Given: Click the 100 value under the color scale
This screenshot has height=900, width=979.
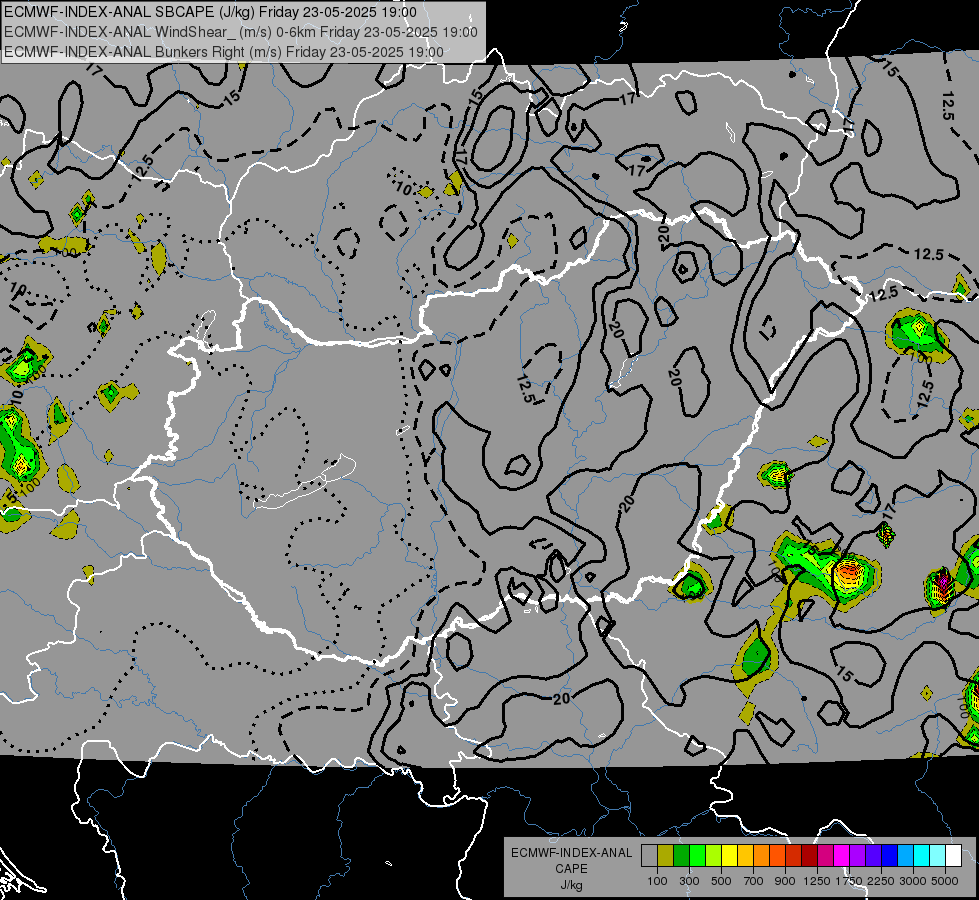Looking at the screenshot, I should [657, 881].
